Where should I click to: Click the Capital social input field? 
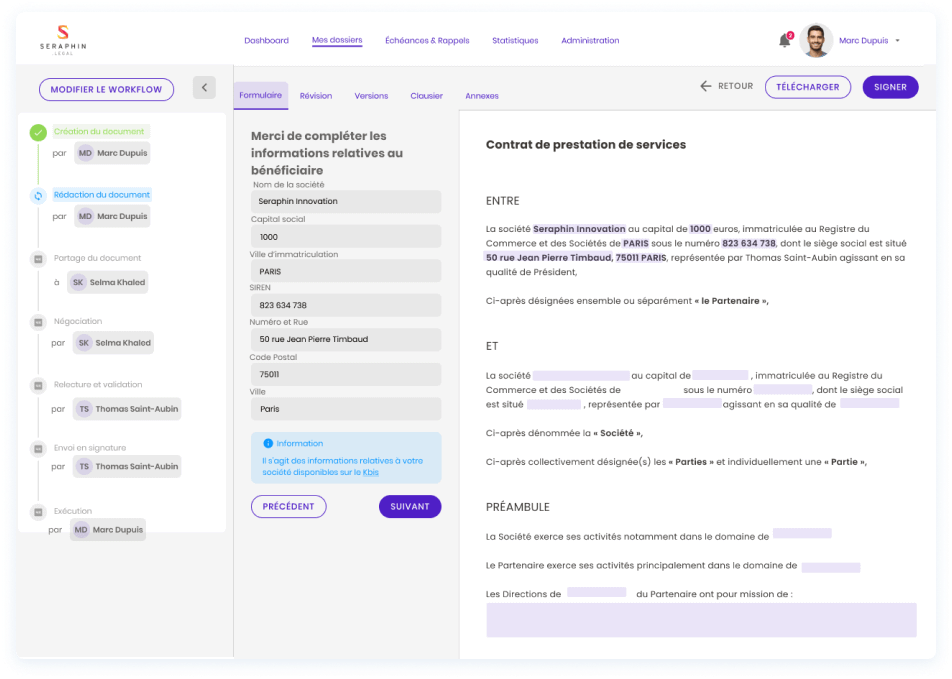click(x=345, y=237)
